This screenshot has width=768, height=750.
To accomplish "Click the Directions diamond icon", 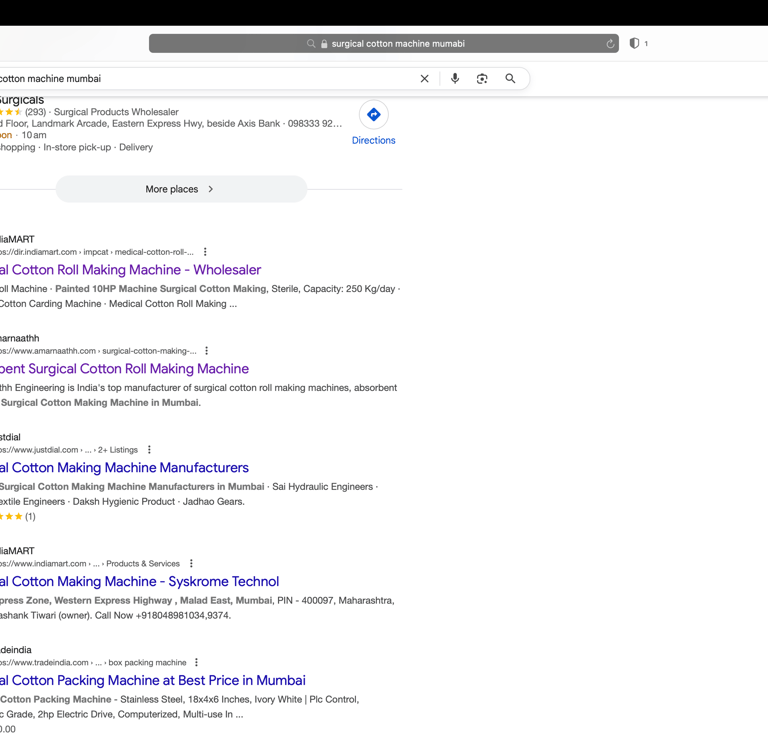I will pos(374,115).
